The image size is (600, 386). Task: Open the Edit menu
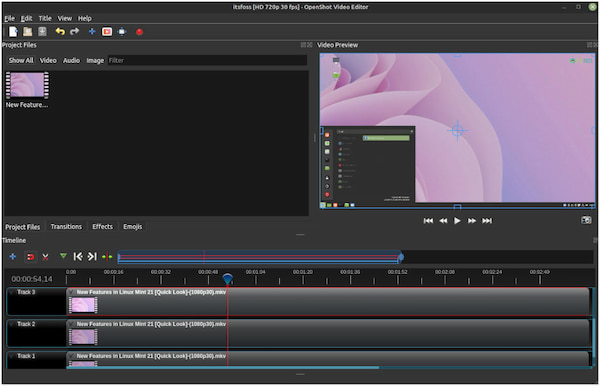26,18
